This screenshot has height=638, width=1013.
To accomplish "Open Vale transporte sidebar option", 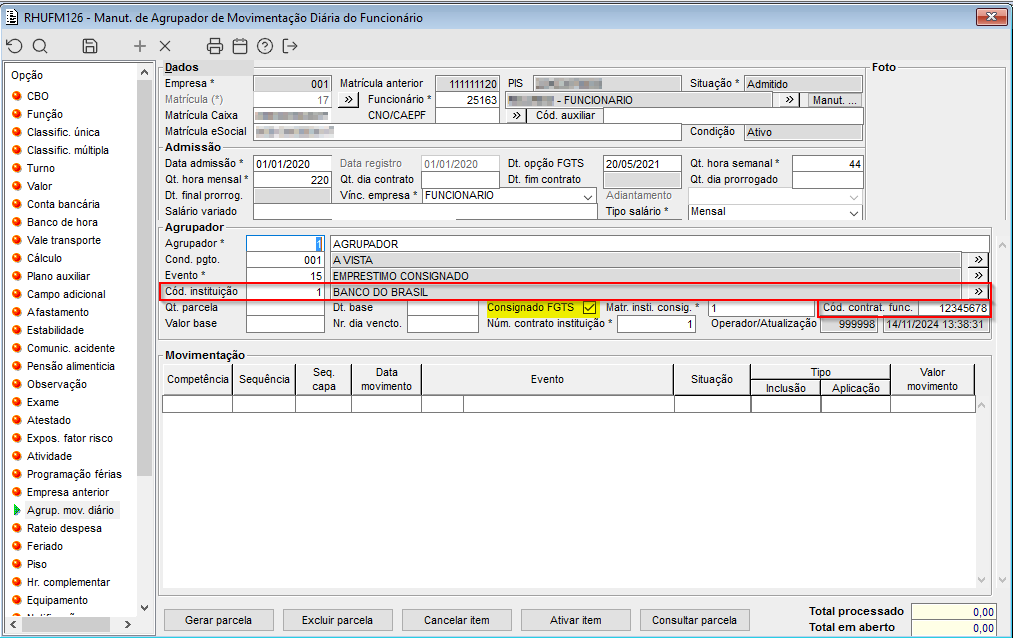I will coord(64,240).
